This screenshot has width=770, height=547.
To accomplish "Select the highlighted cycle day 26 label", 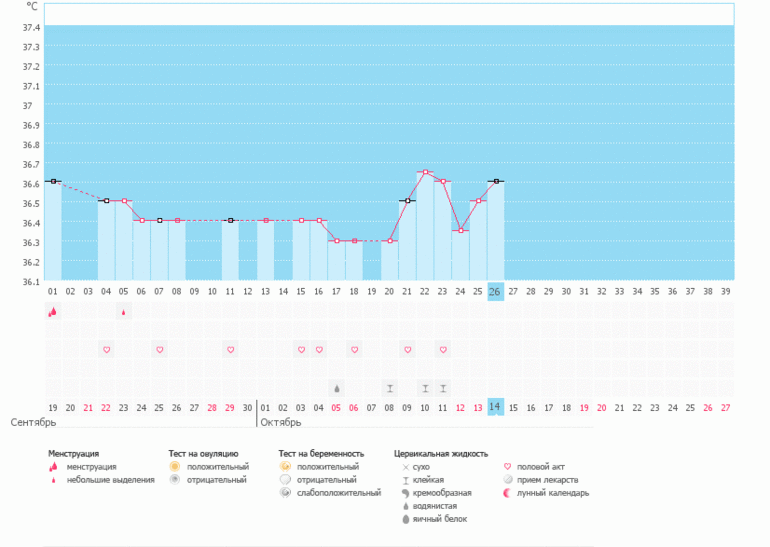I will [x=495, y=292].
